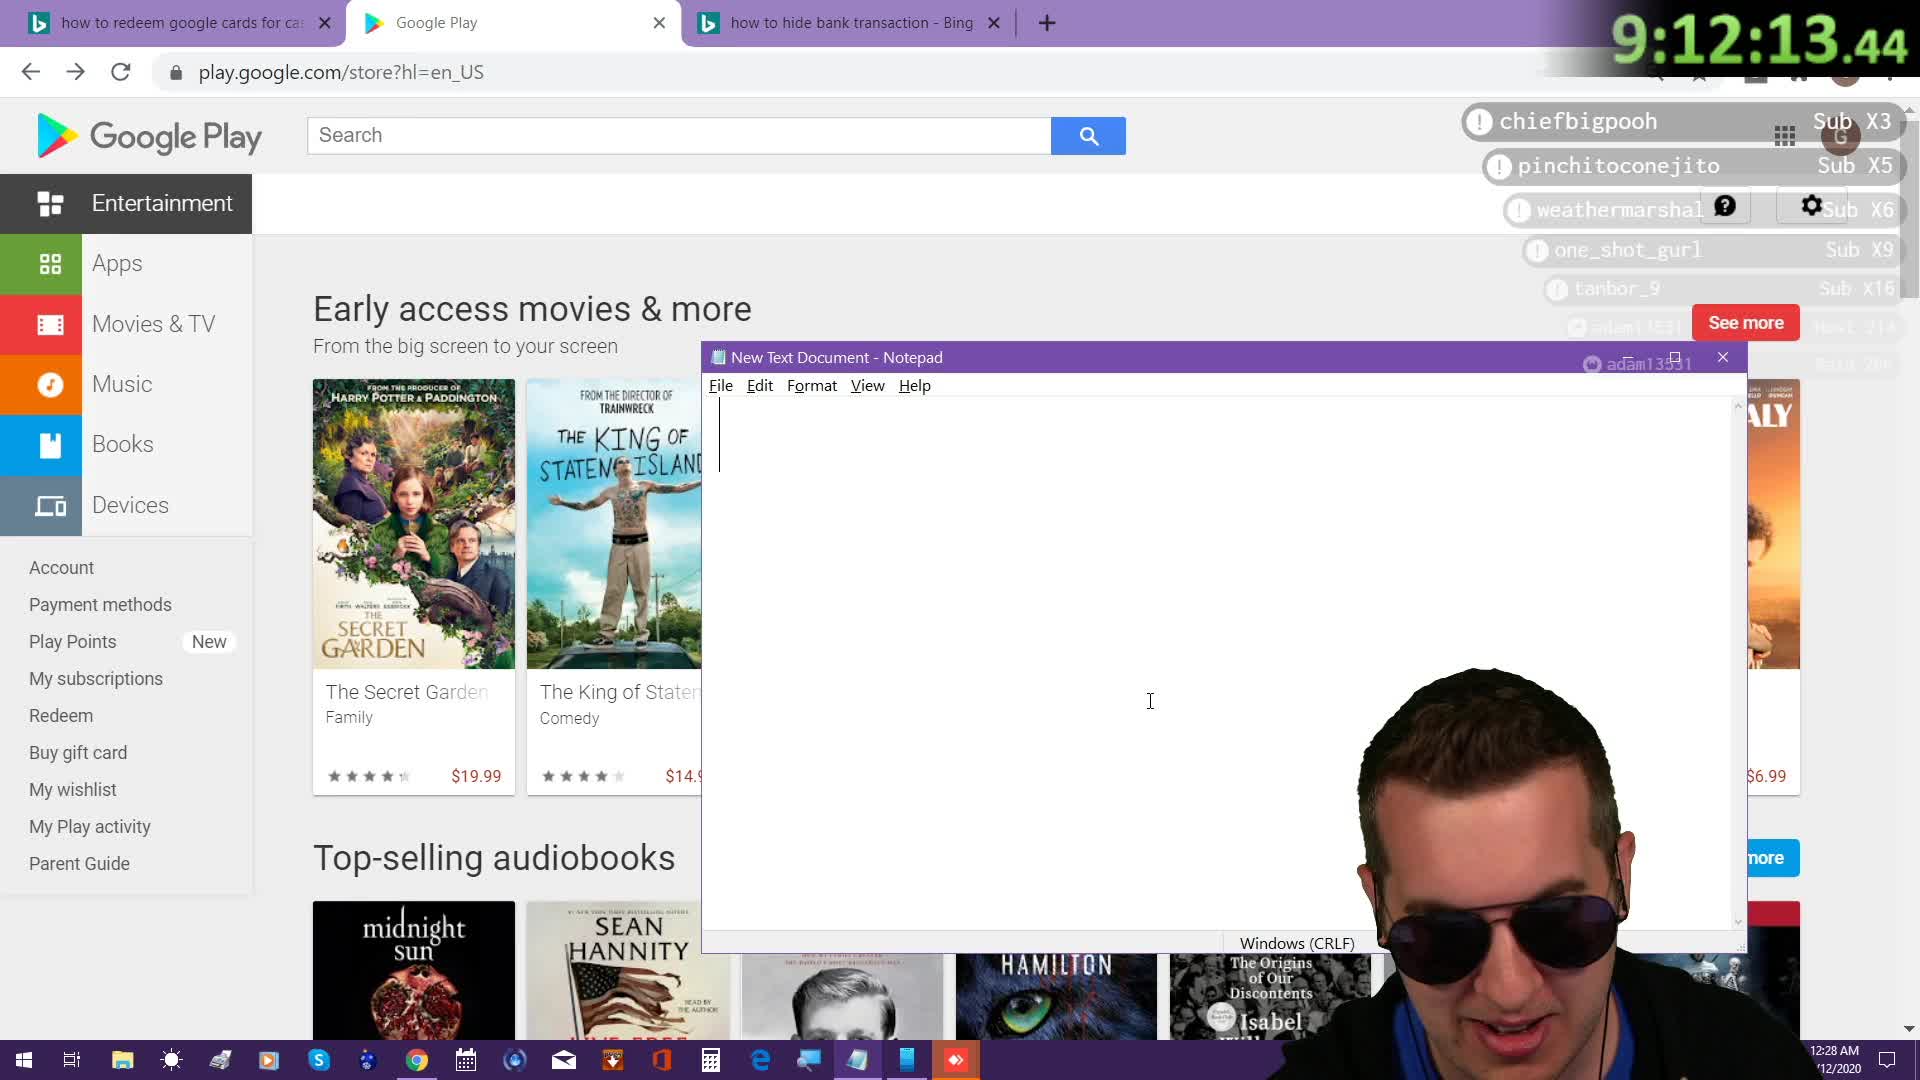Open The King of Staten Island poster

tap(614, 524)
